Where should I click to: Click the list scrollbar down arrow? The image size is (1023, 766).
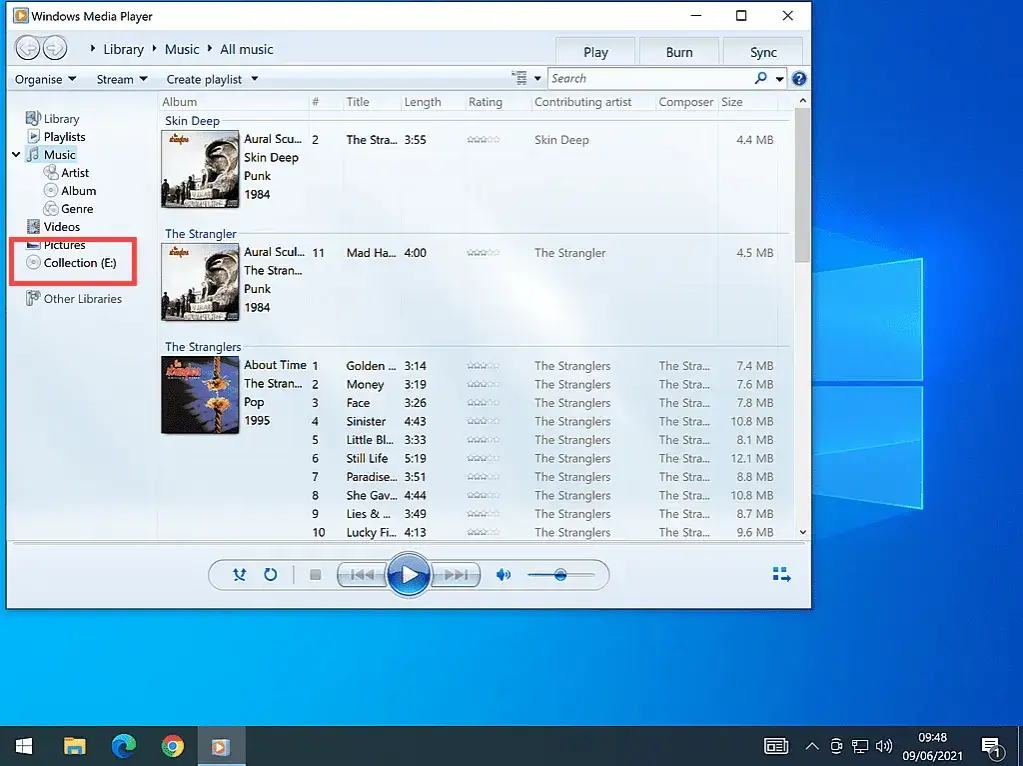pyautogui.click(x=802, y=532)
